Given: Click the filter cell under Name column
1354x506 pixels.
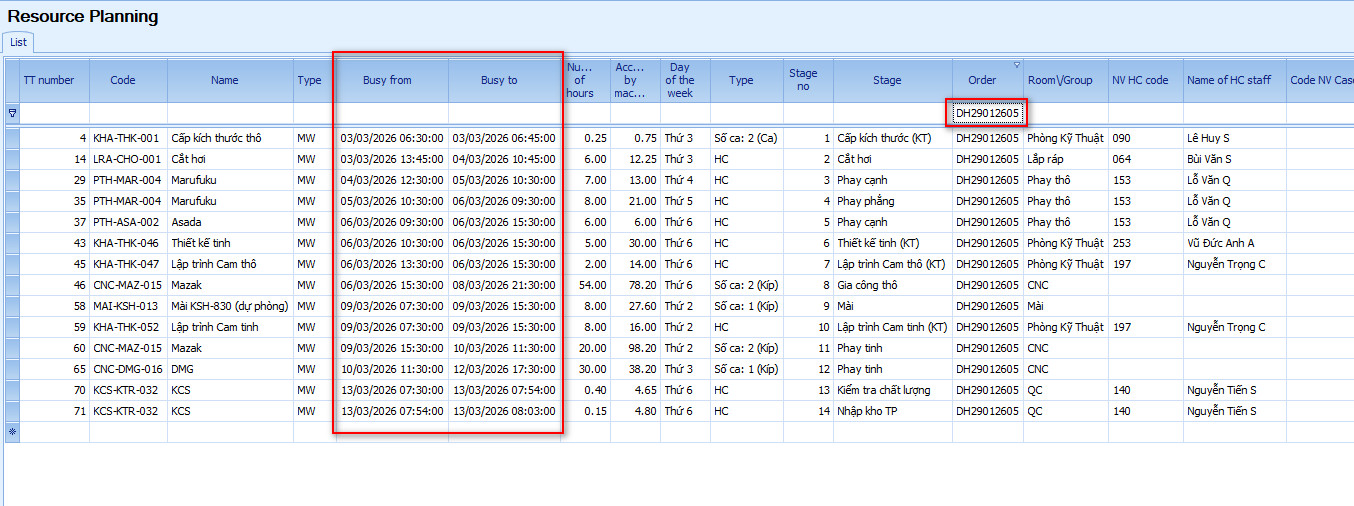Looking at the screenshot, I should (230, 113).
